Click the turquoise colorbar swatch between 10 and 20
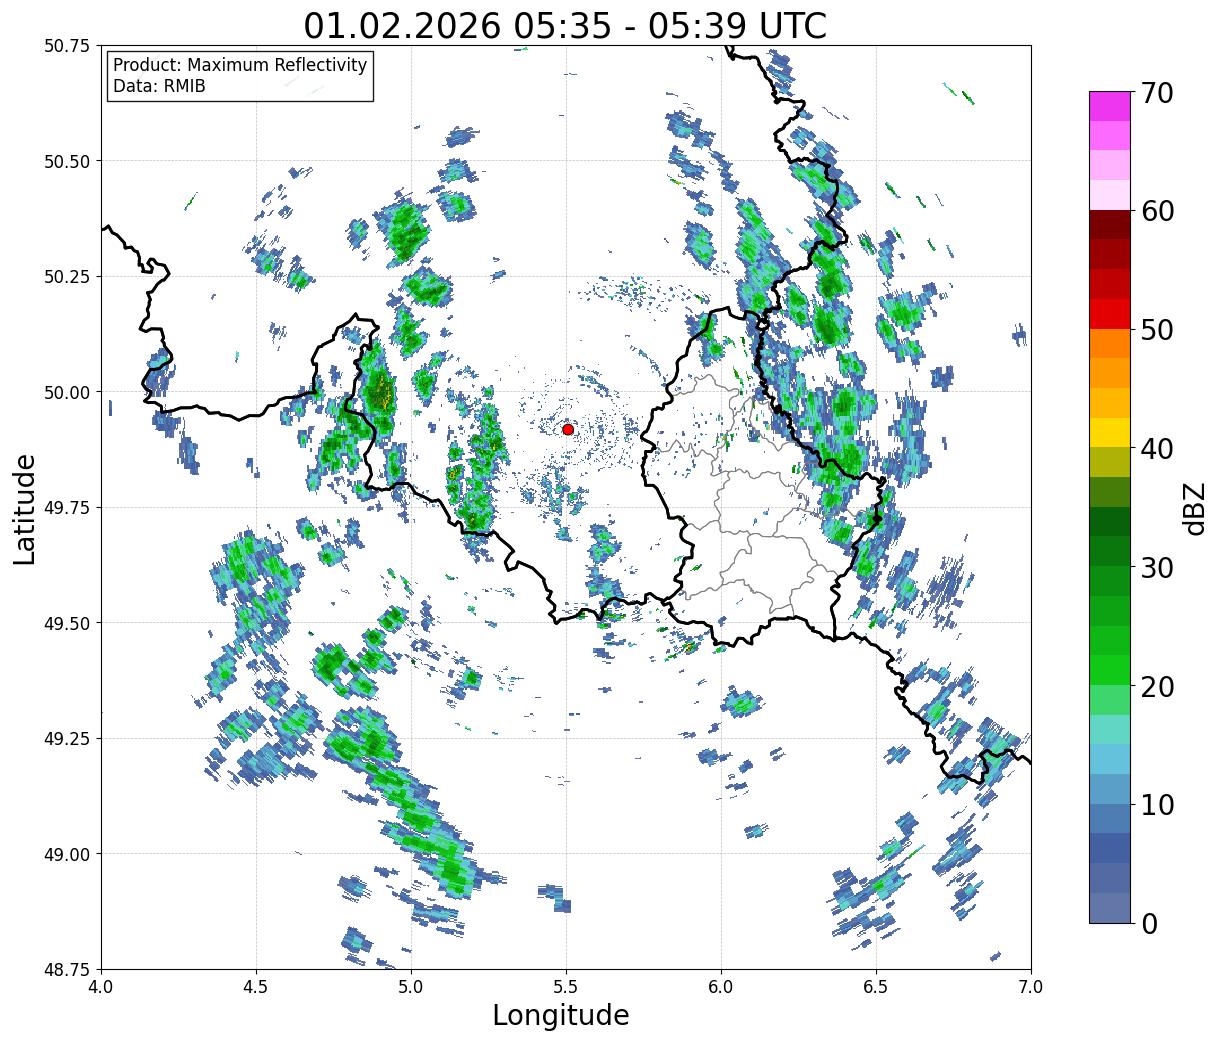Screen dimensions: 1219x1040 pyautogui.click(x=1110, y=729)
